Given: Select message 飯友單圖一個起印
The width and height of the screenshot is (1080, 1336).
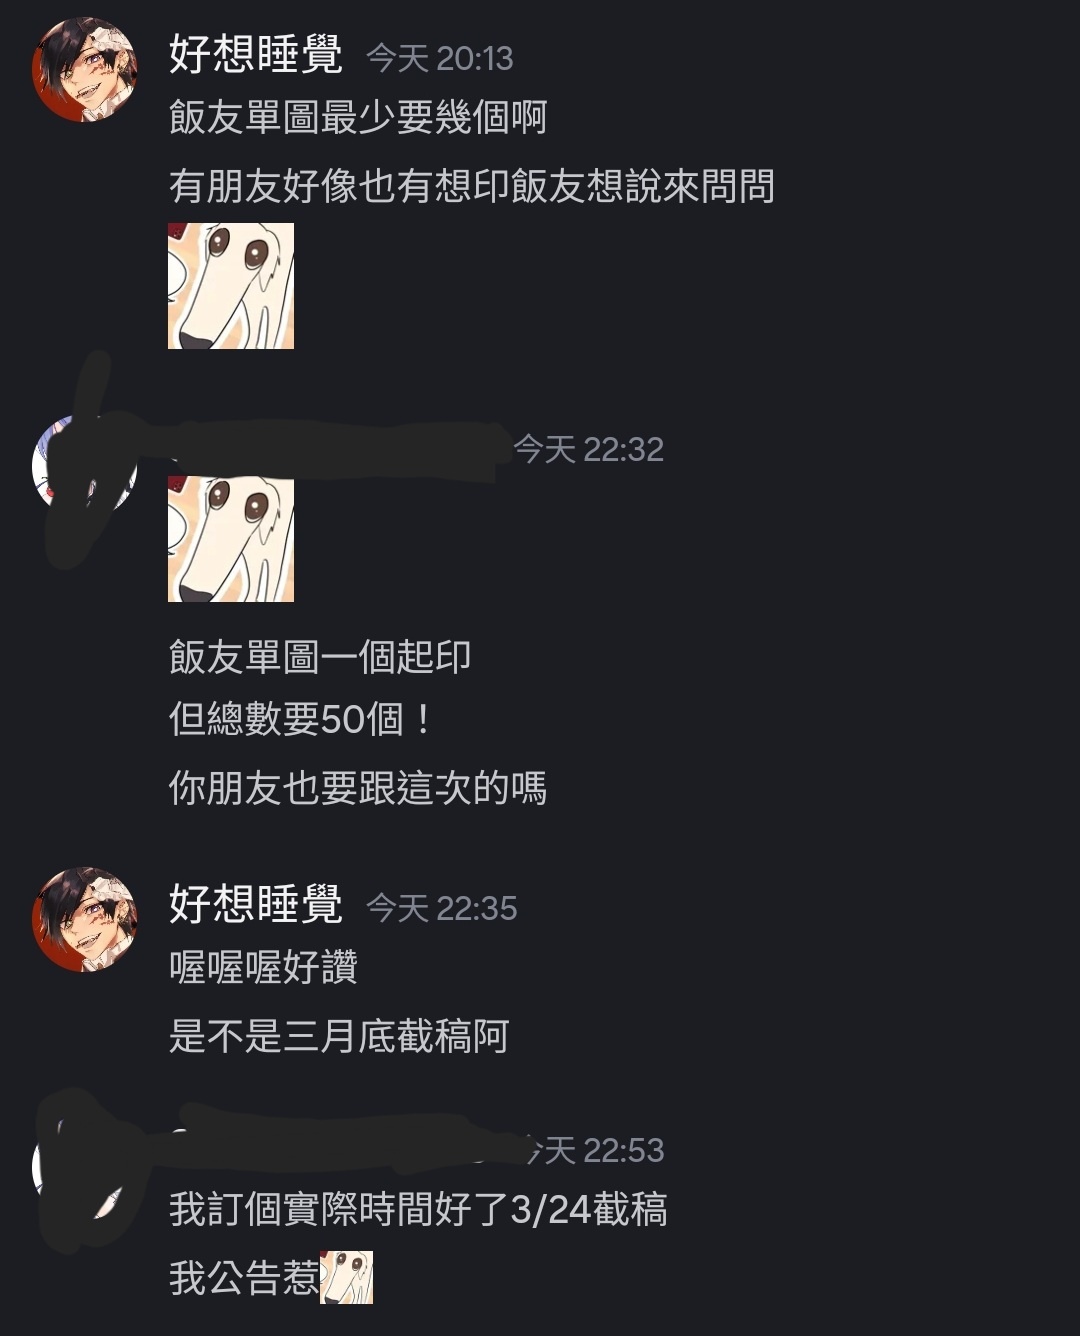Looking at the screenshot, I should click(x=320, y=657).
